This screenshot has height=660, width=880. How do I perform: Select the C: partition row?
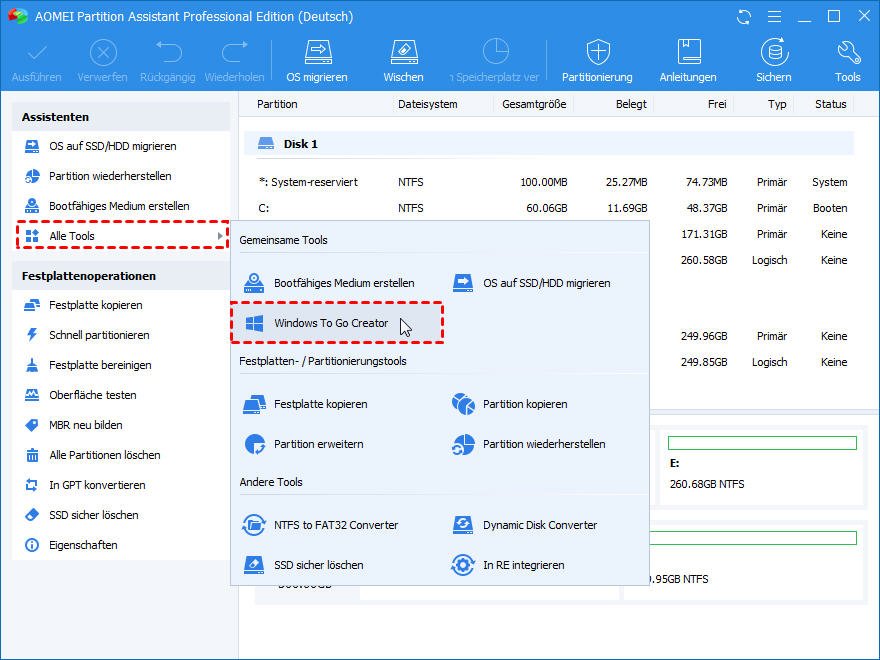553,208
